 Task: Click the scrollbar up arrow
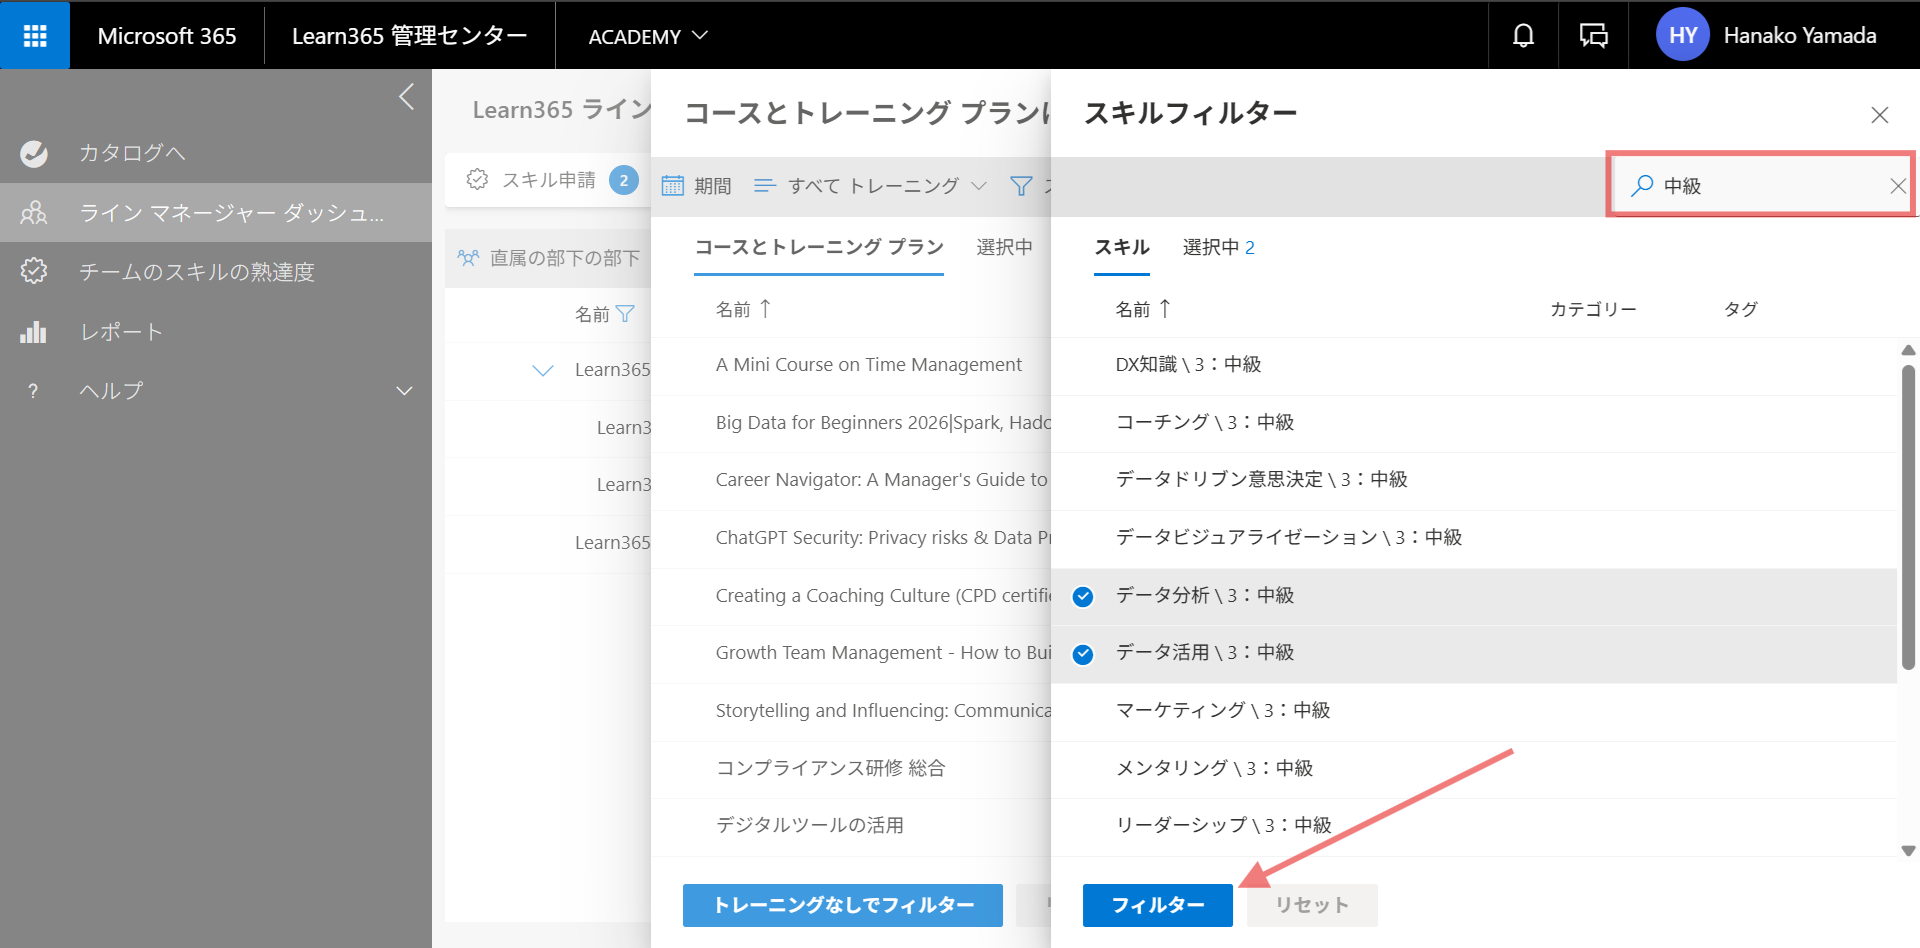point(1908,350)
